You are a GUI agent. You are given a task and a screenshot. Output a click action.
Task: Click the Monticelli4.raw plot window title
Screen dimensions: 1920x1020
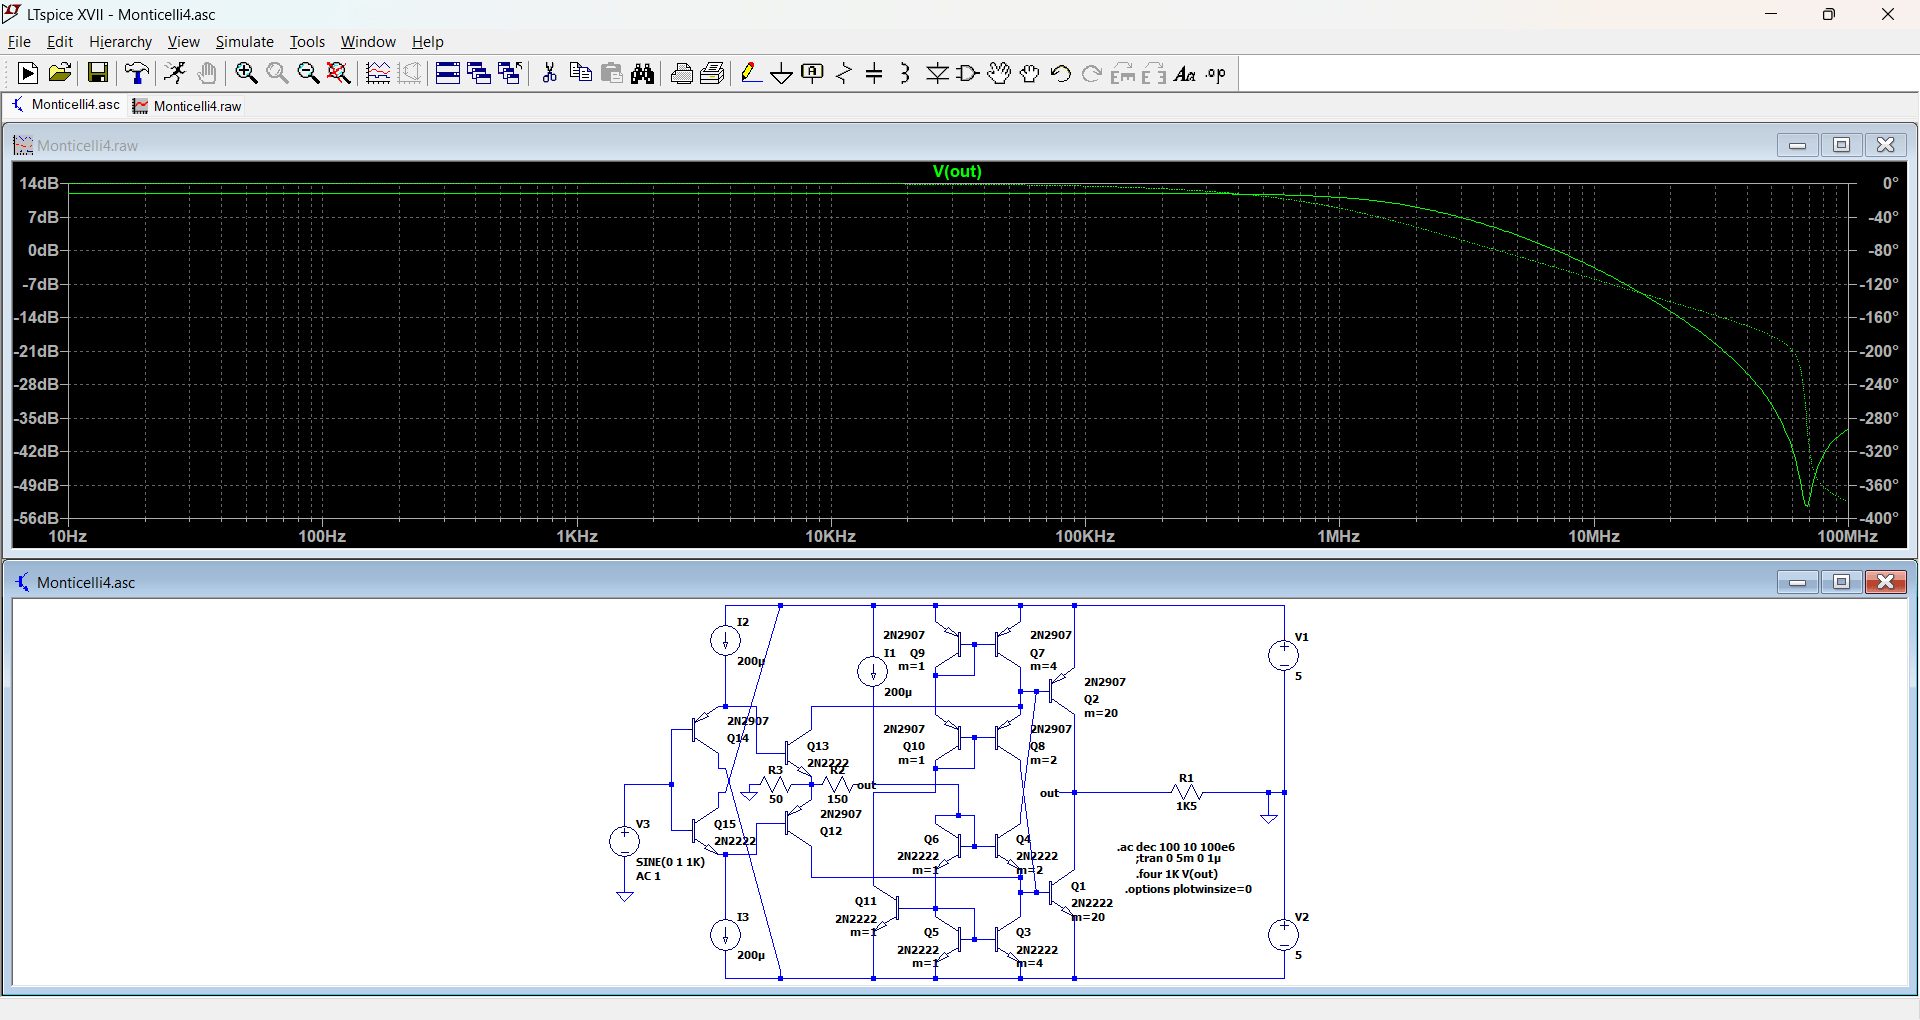coord(87,146)
